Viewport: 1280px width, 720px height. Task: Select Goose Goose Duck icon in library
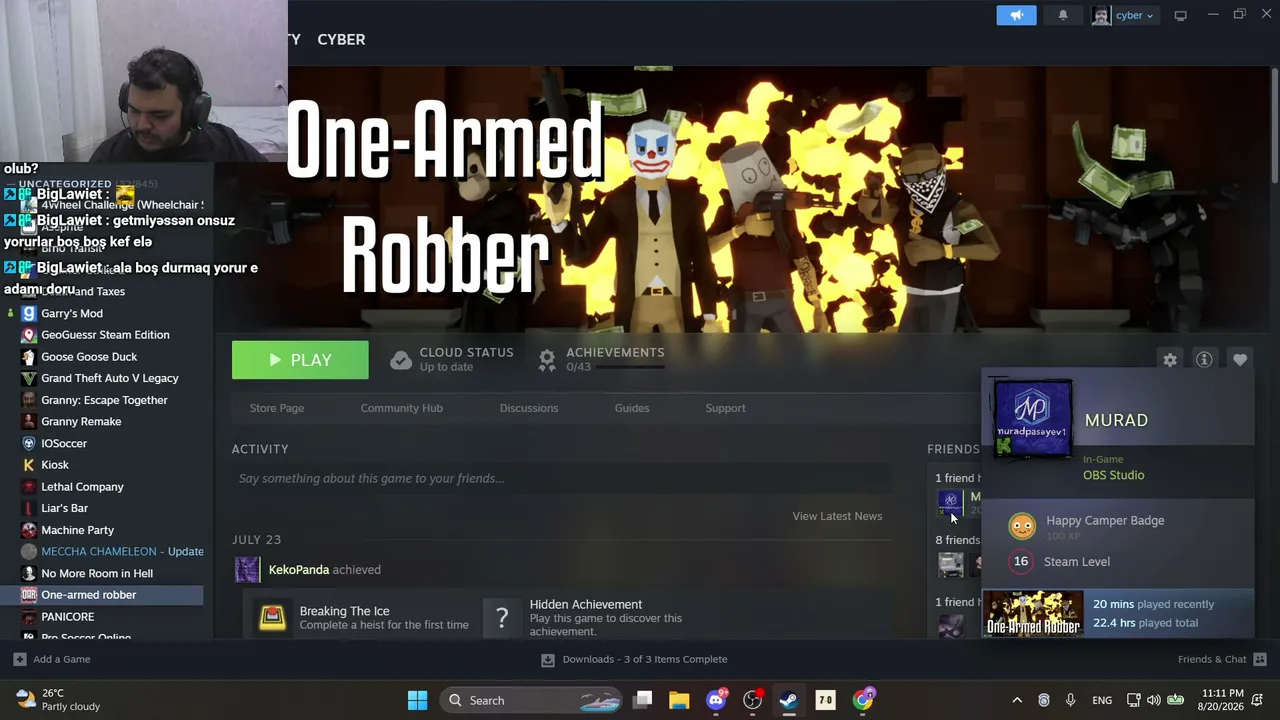[x=29, y=357]
